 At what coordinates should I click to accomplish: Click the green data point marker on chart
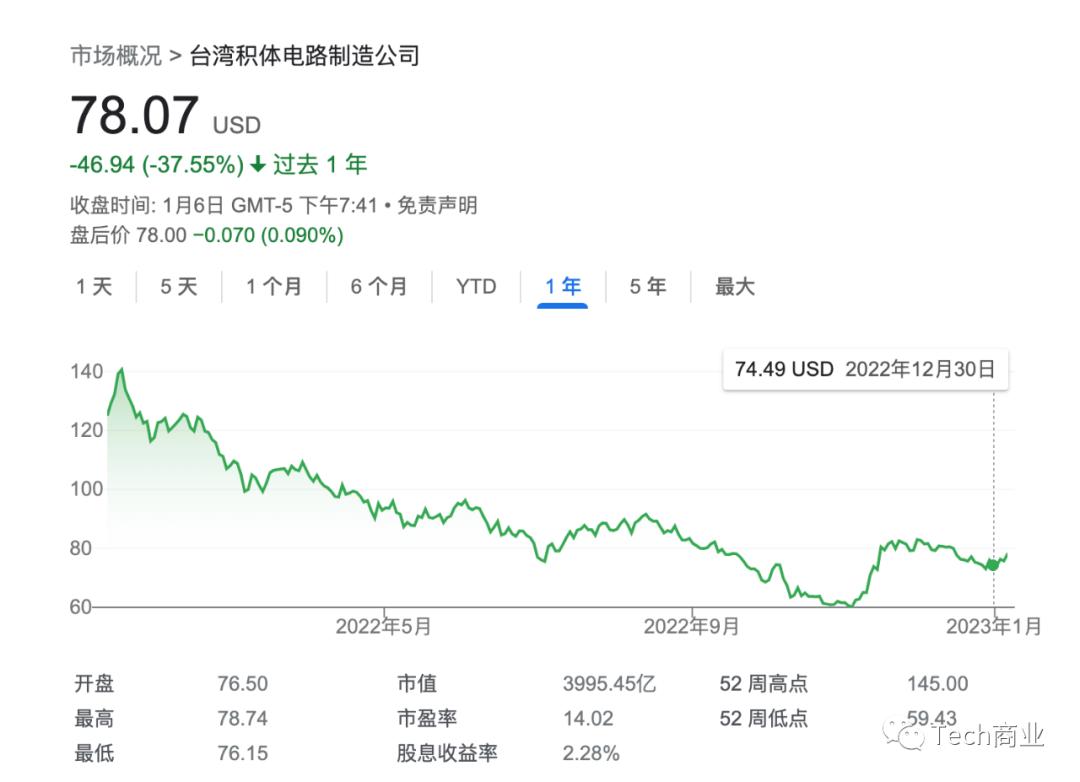coord(993,565)
